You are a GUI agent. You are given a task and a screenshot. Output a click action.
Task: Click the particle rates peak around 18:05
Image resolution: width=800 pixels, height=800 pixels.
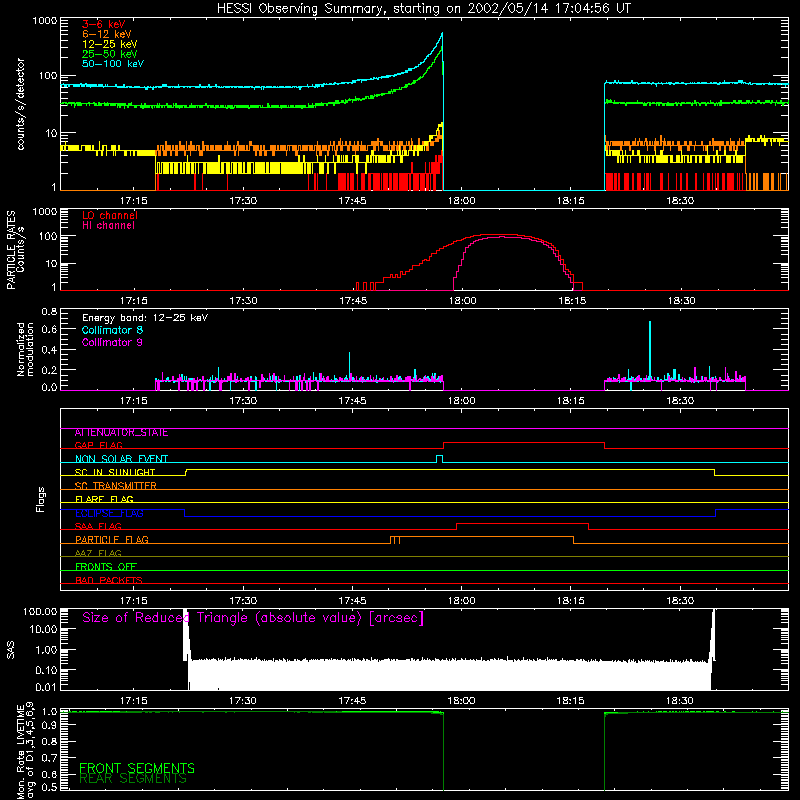503,236
